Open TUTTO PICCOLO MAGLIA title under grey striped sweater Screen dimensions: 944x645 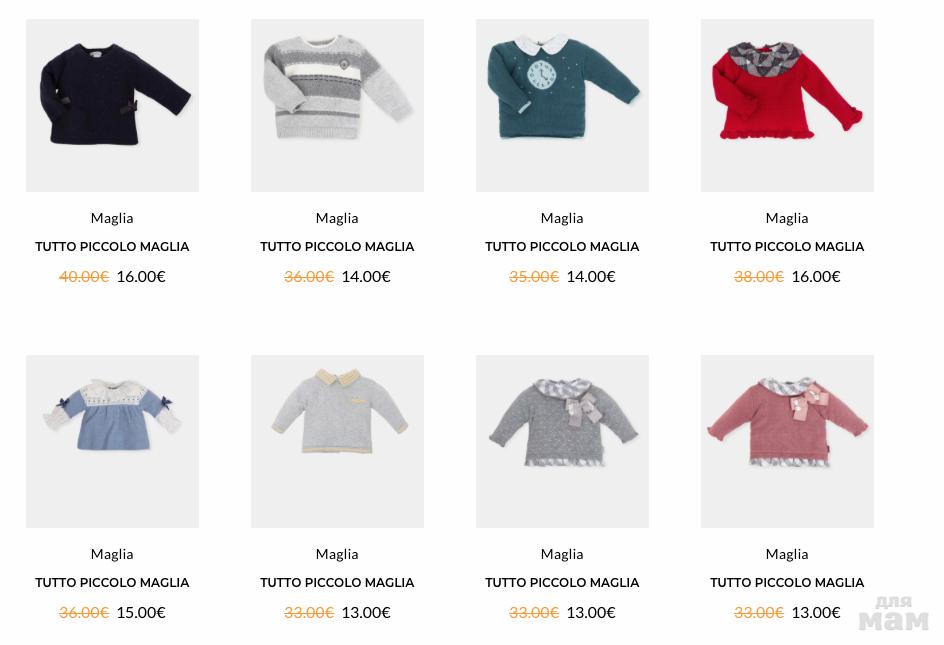pos(337,246)
